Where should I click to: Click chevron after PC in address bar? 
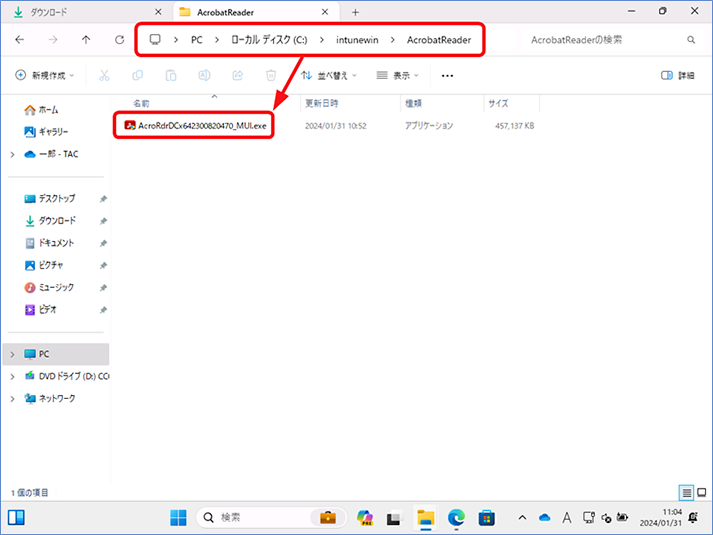click(x=217, y=40)
